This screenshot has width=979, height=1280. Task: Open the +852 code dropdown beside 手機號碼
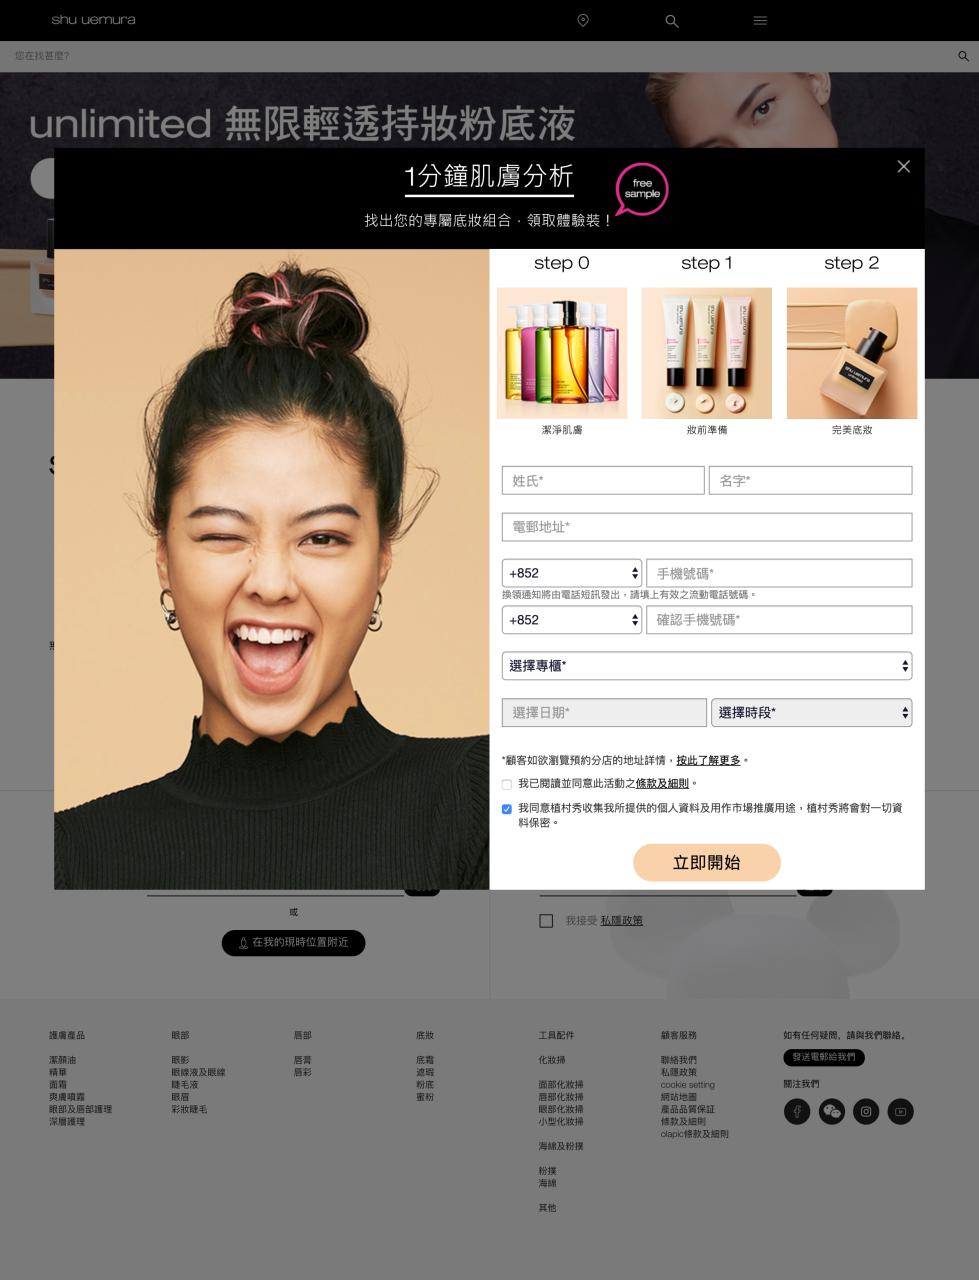(x=571, y=573)
